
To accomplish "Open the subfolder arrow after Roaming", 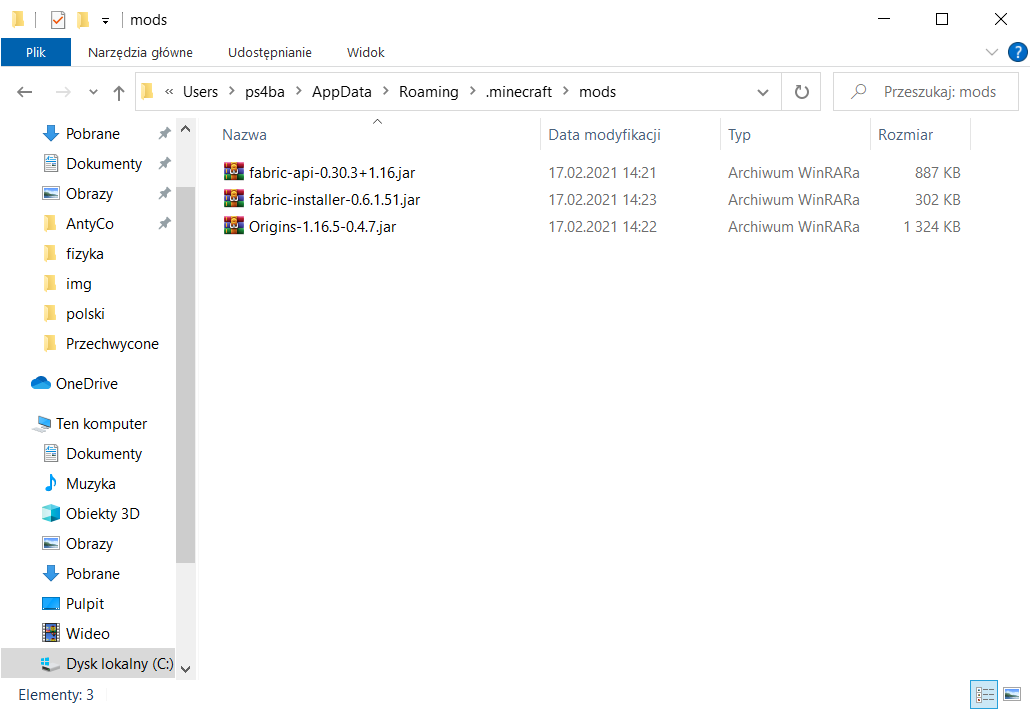I will (472, 91).
